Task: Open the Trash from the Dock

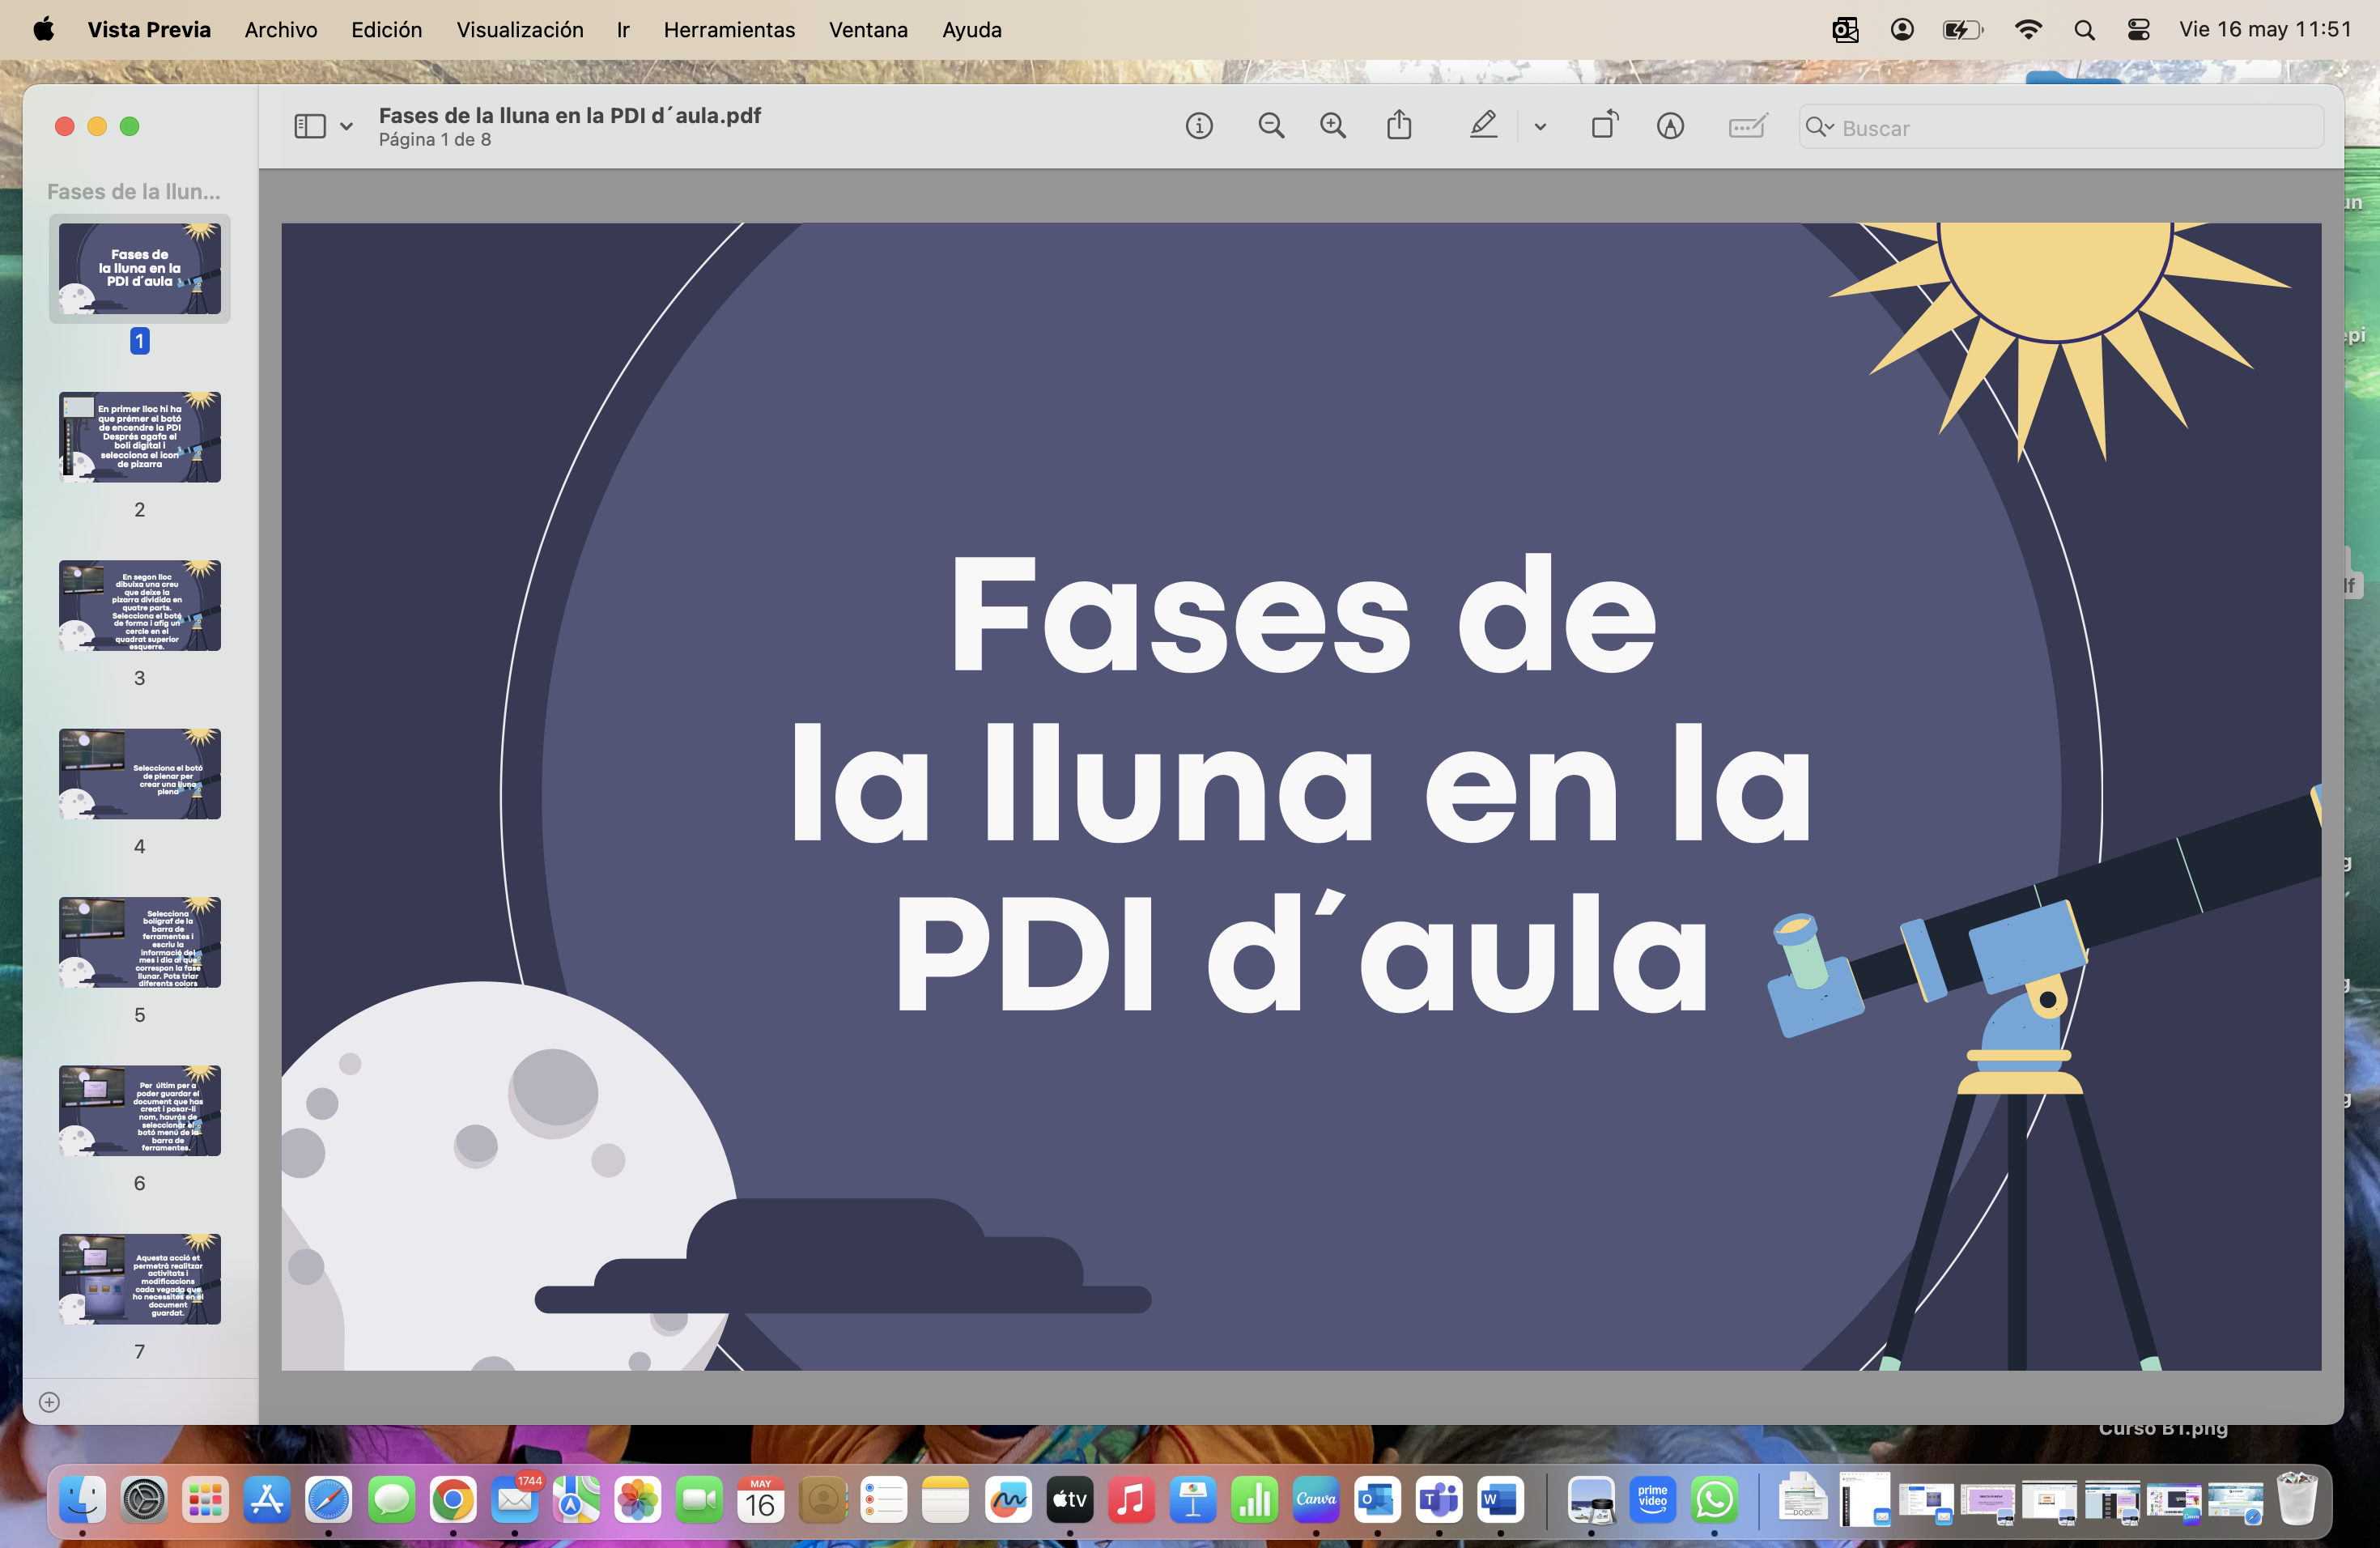Action: point(2297,1498)
